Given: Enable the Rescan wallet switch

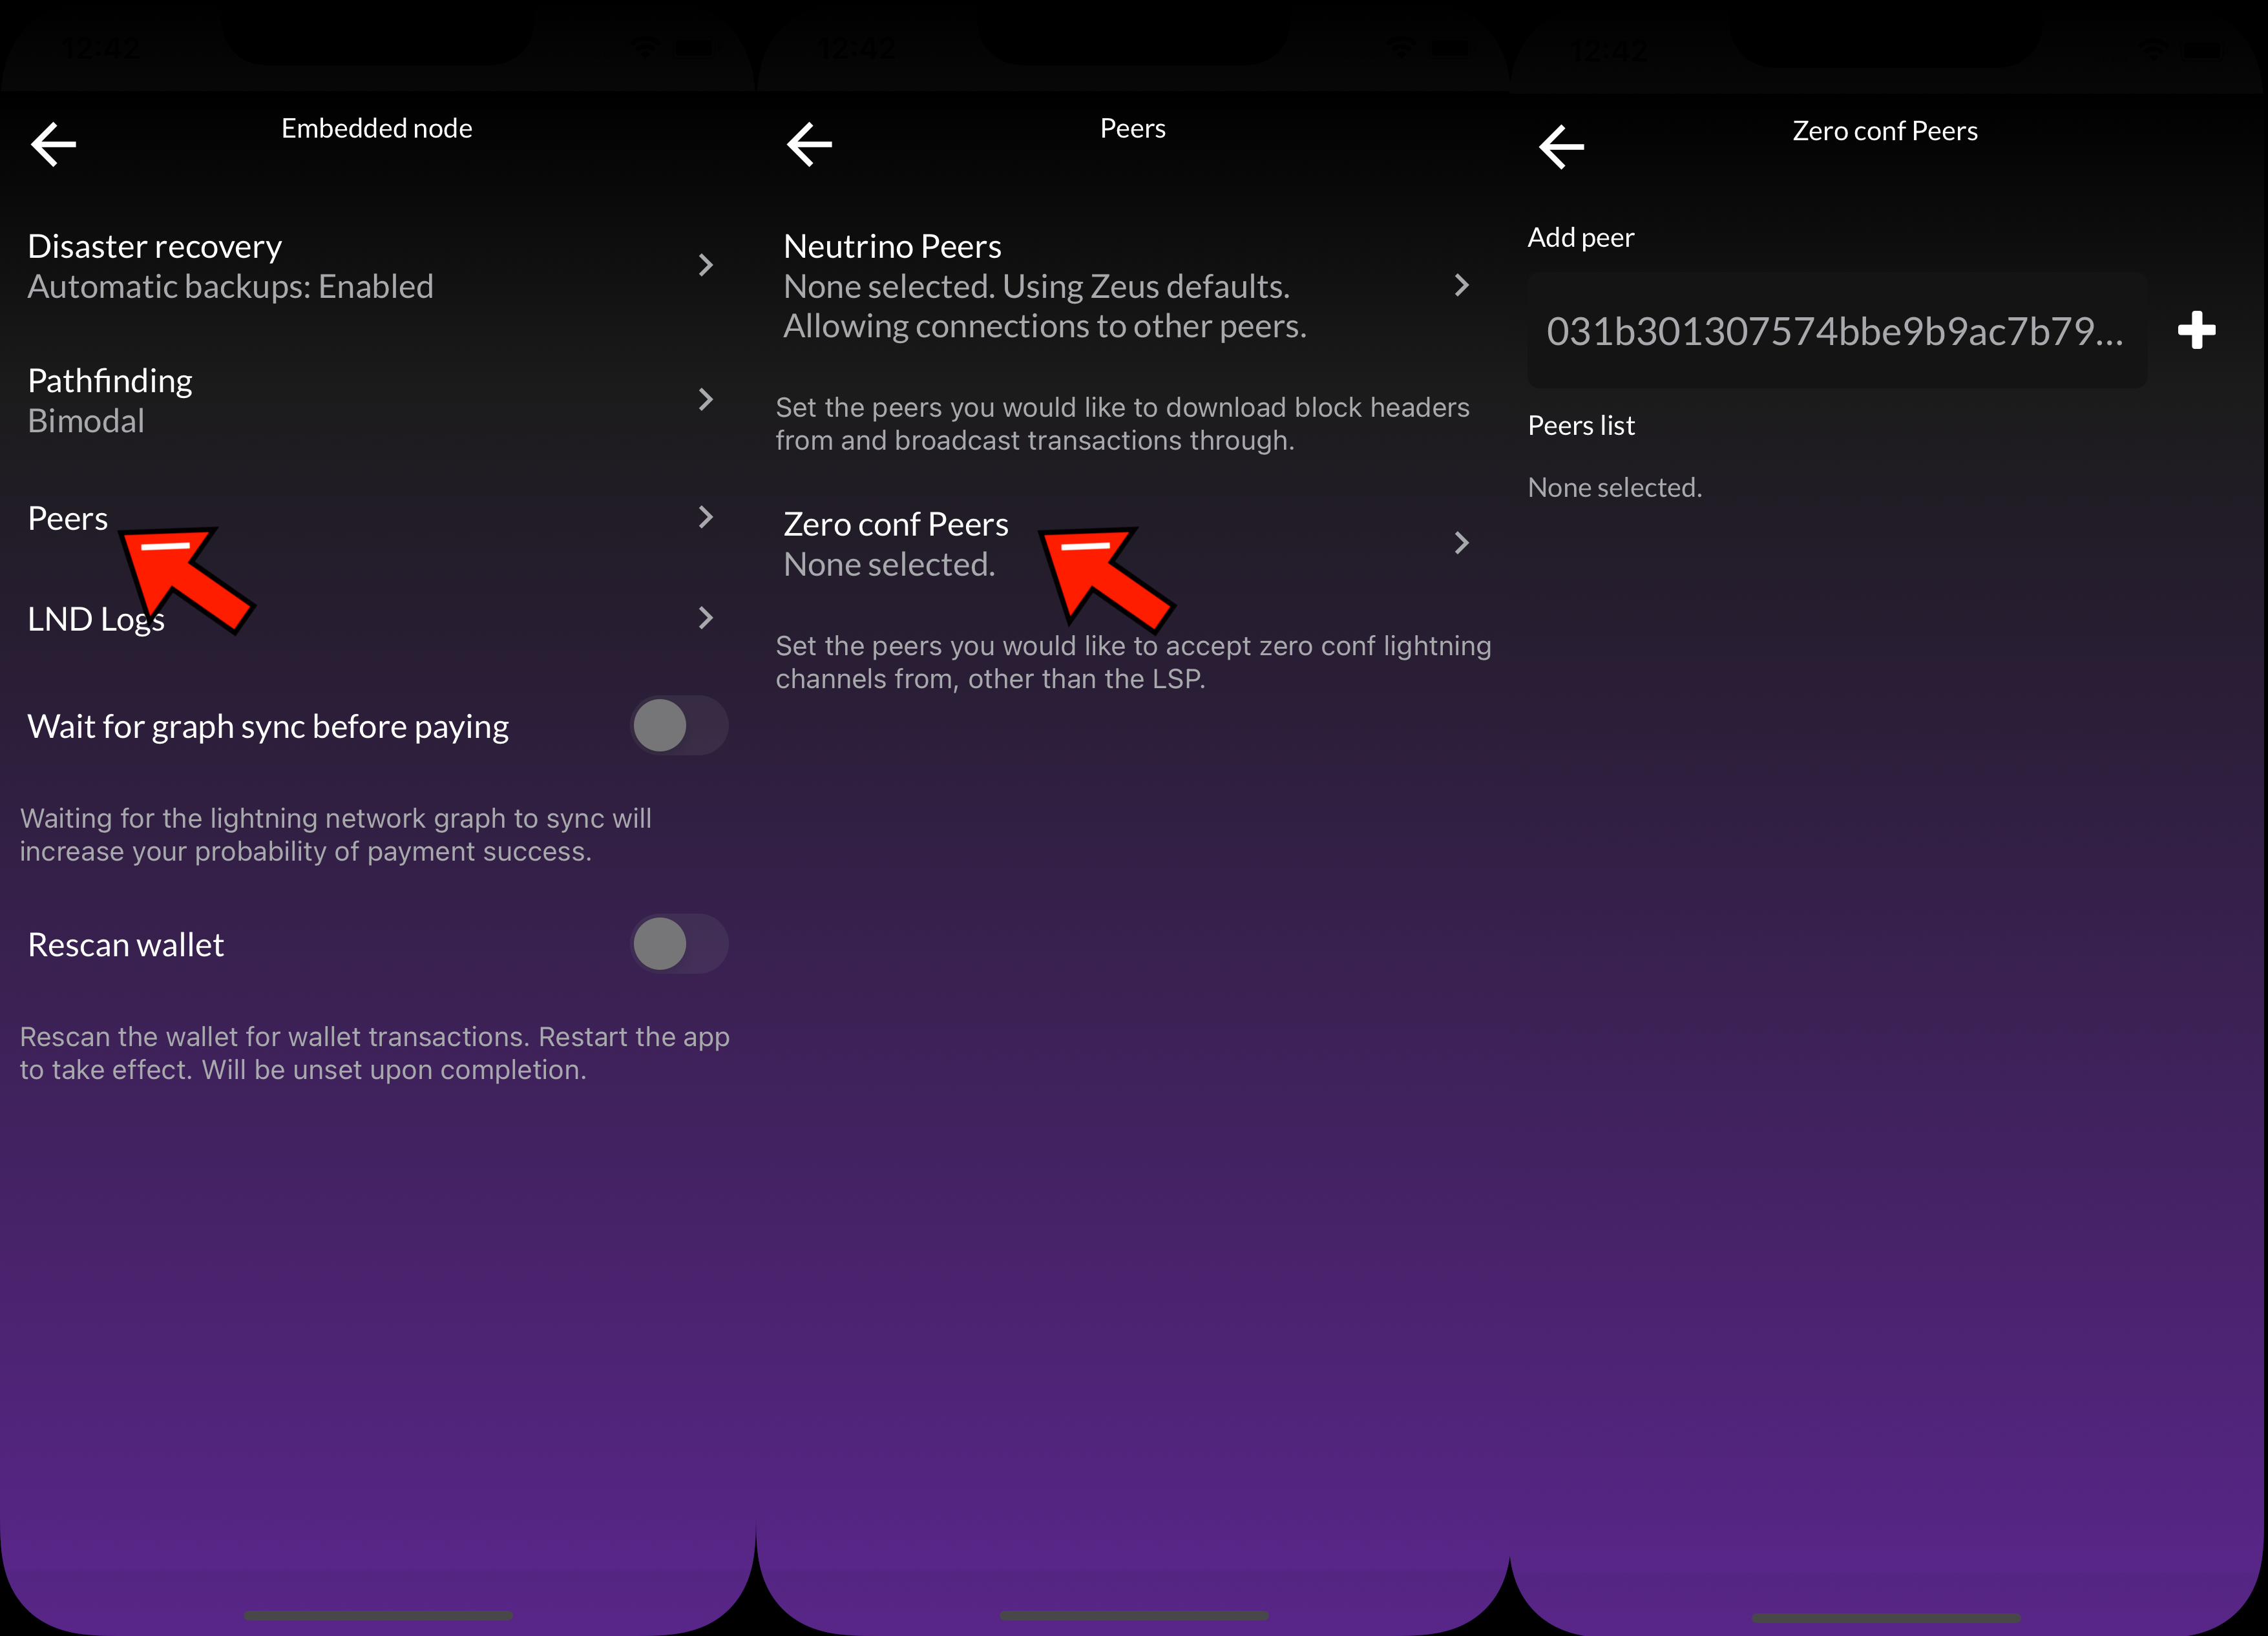Looking at the screenshot, I should (x=678, y=944).
